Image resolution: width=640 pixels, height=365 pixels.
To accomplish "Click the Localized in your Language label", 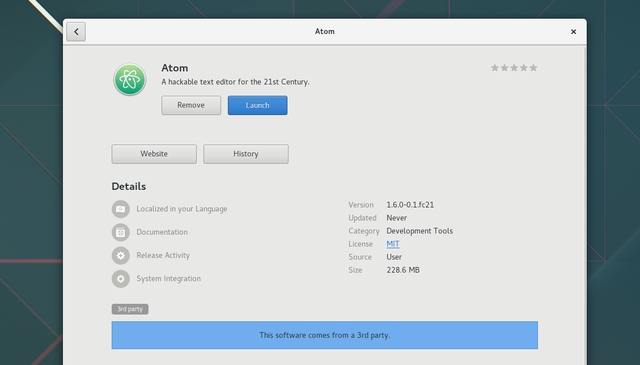I will (x=182, y=209).
